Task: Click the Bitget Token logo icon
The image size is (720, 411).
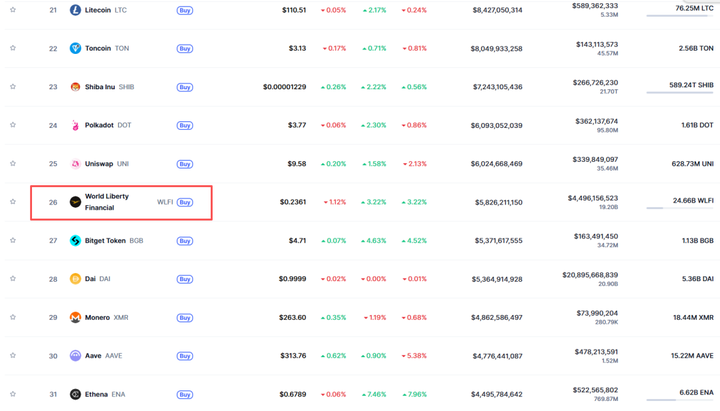Action: [75, 241]
